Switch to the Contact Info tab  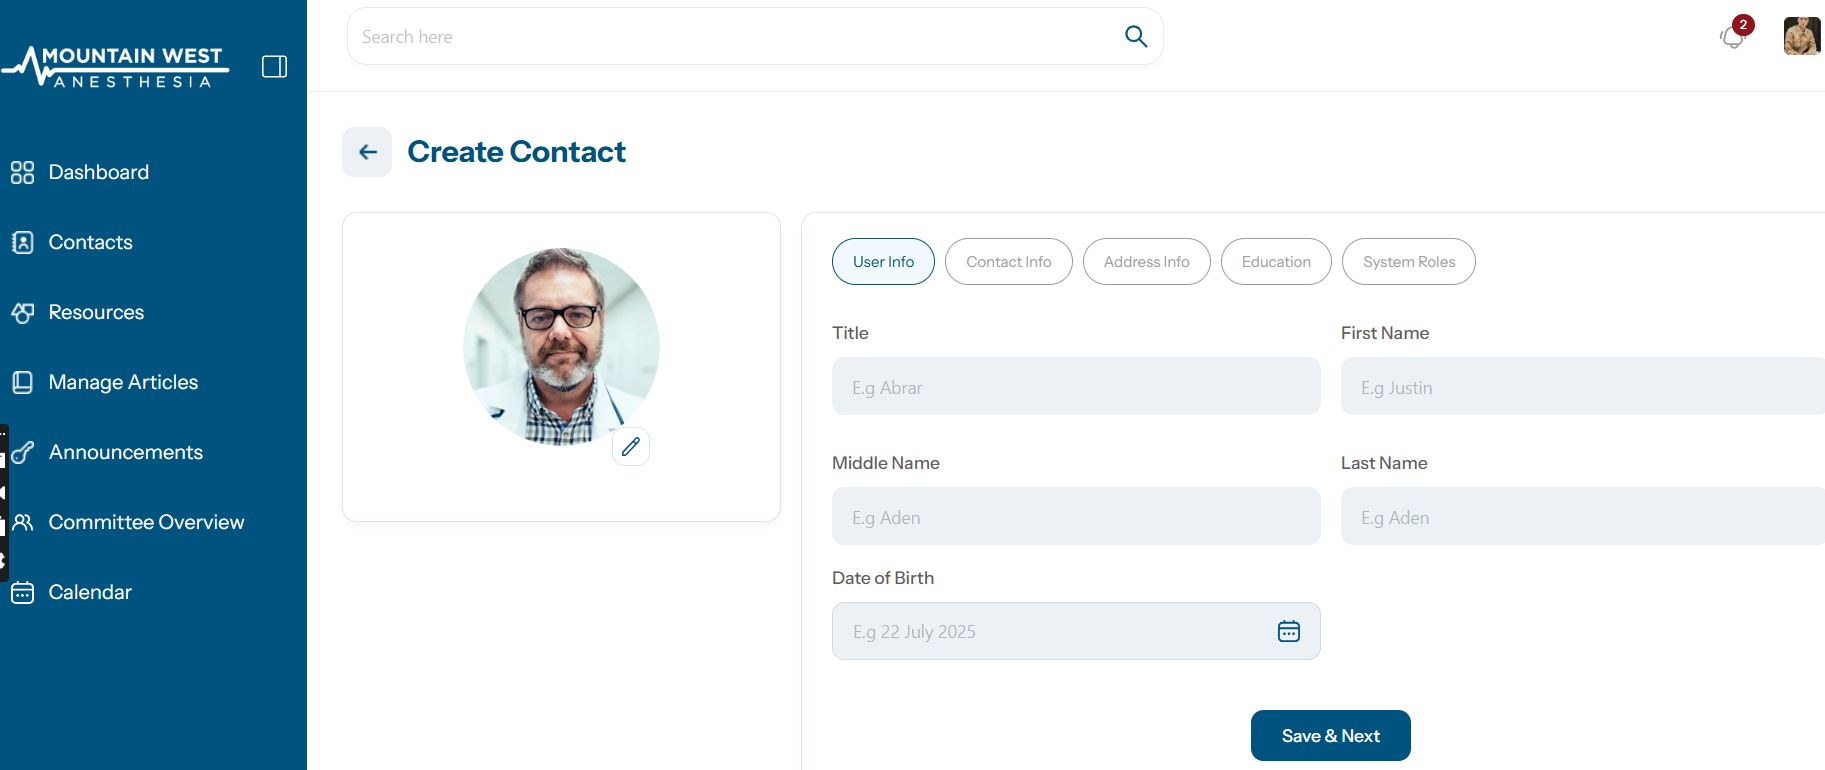click(1008, 262)
